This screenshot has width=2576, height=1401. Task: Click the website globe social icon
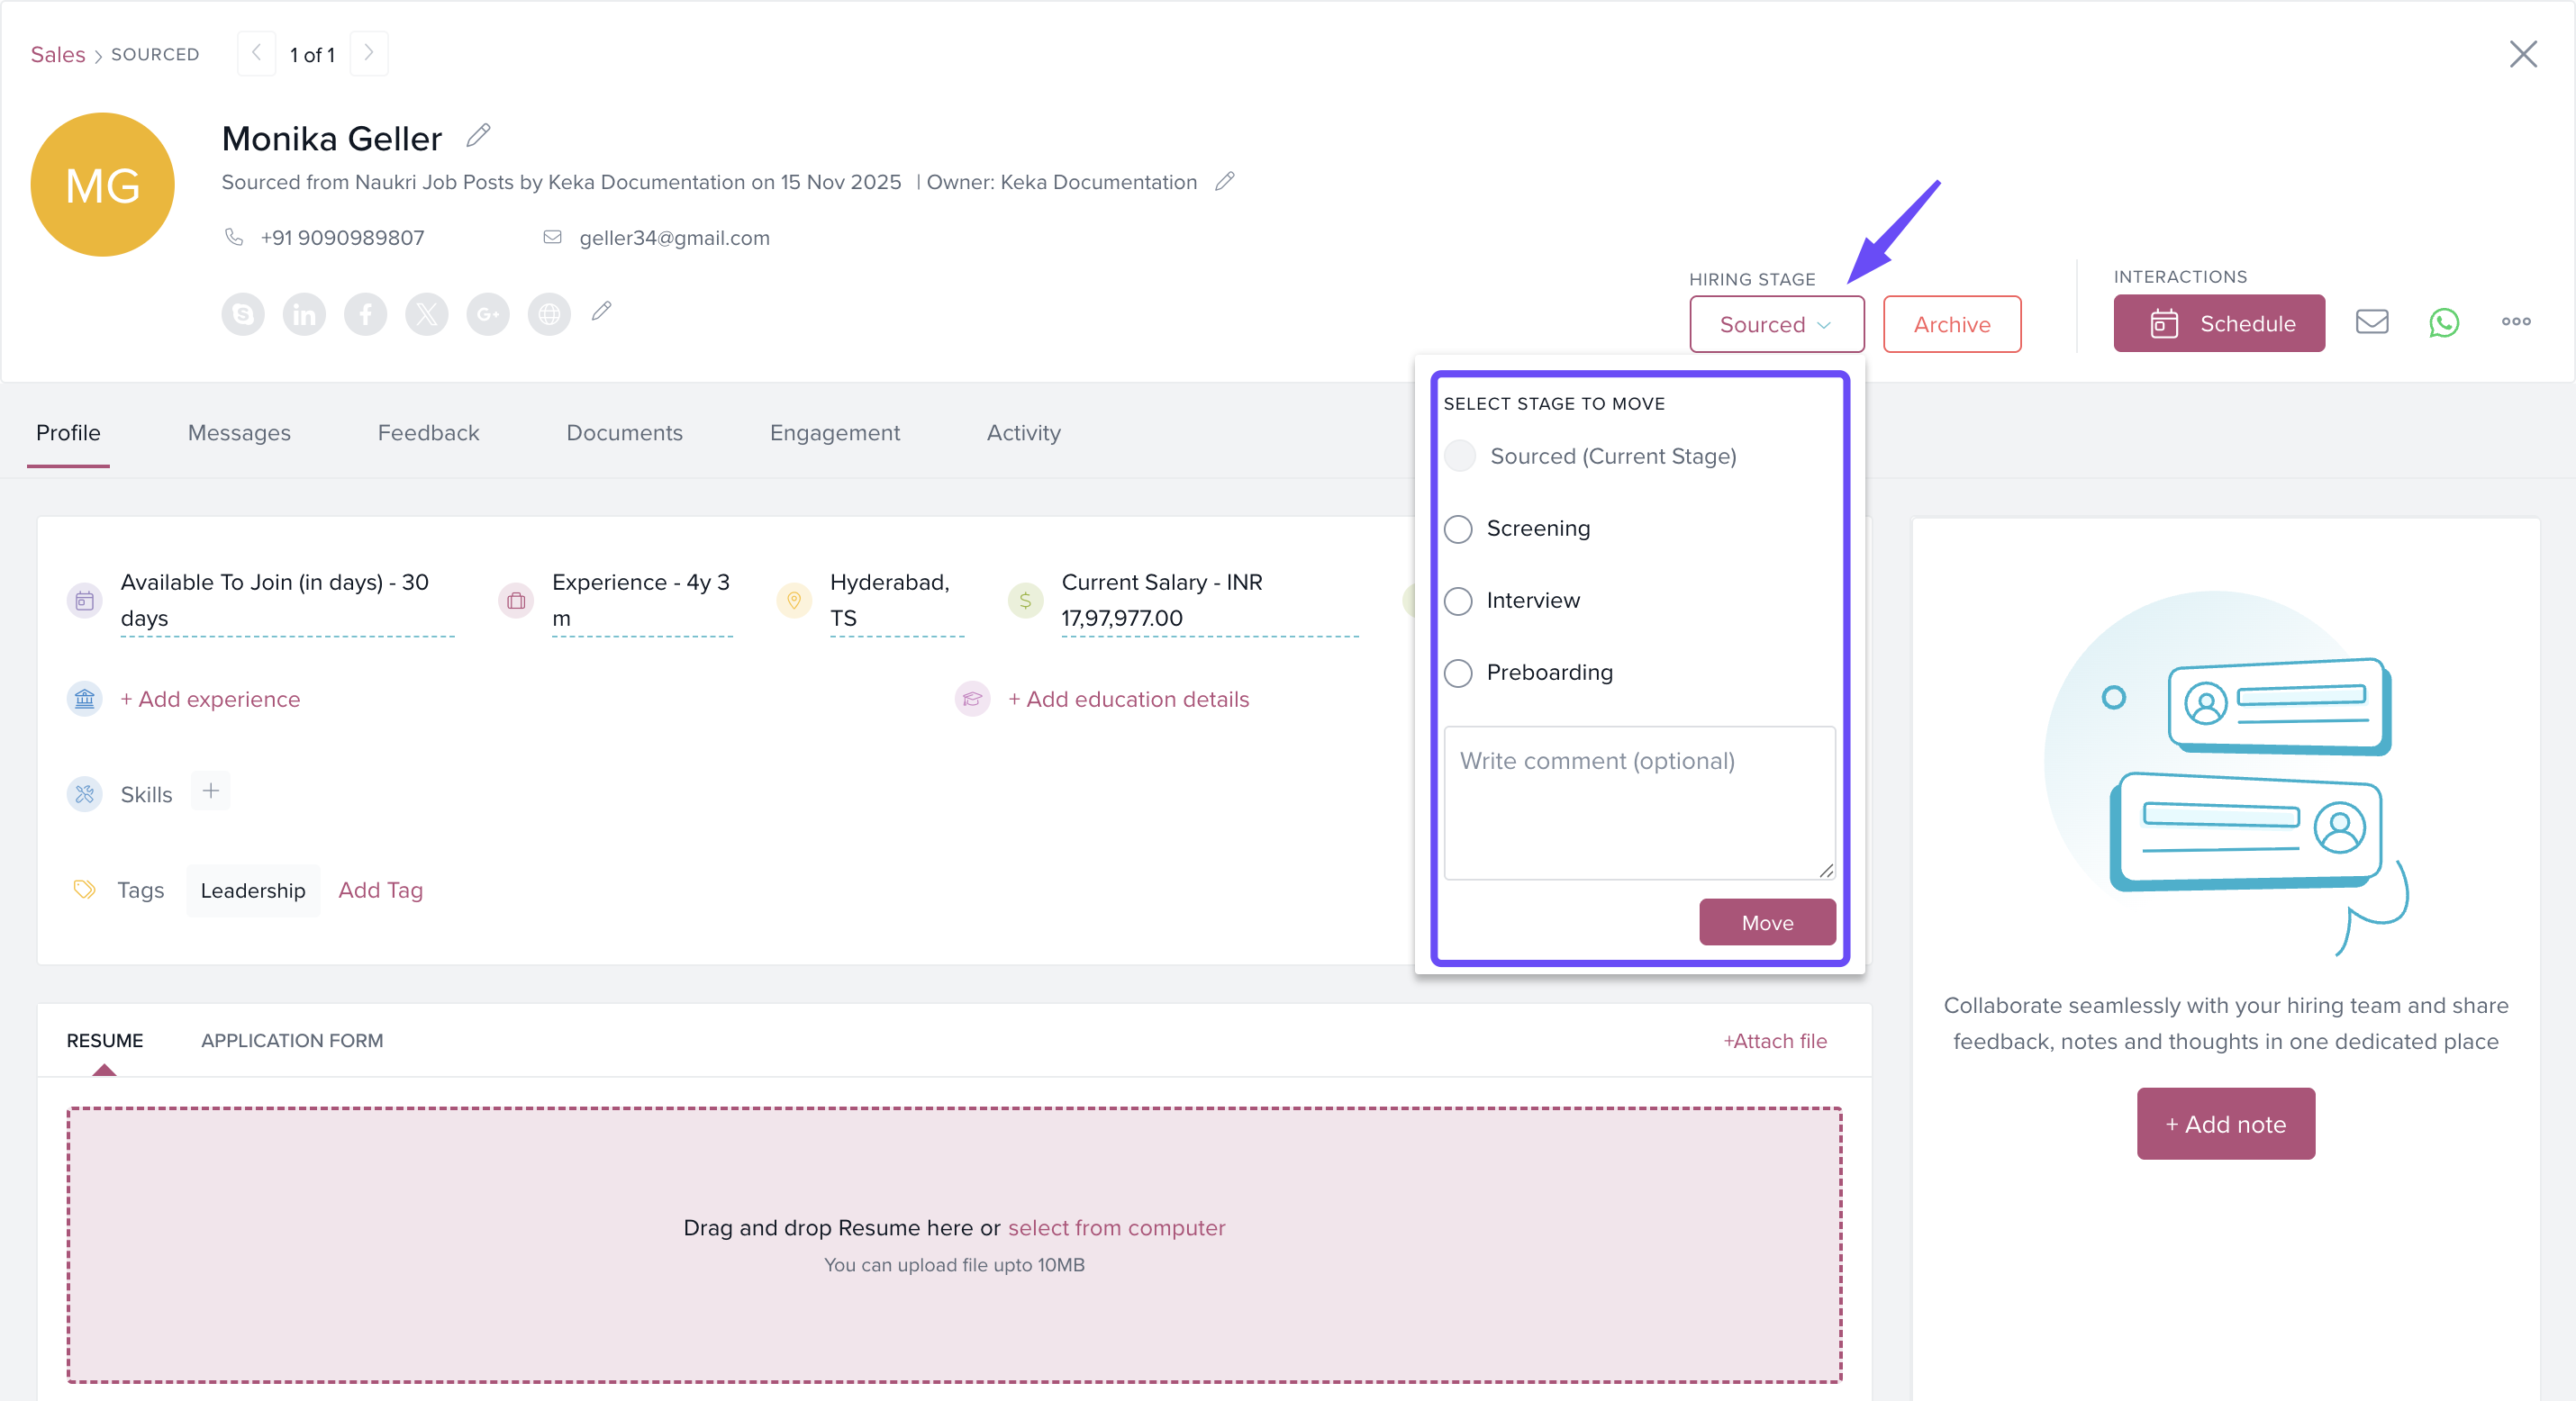(549, 314)
